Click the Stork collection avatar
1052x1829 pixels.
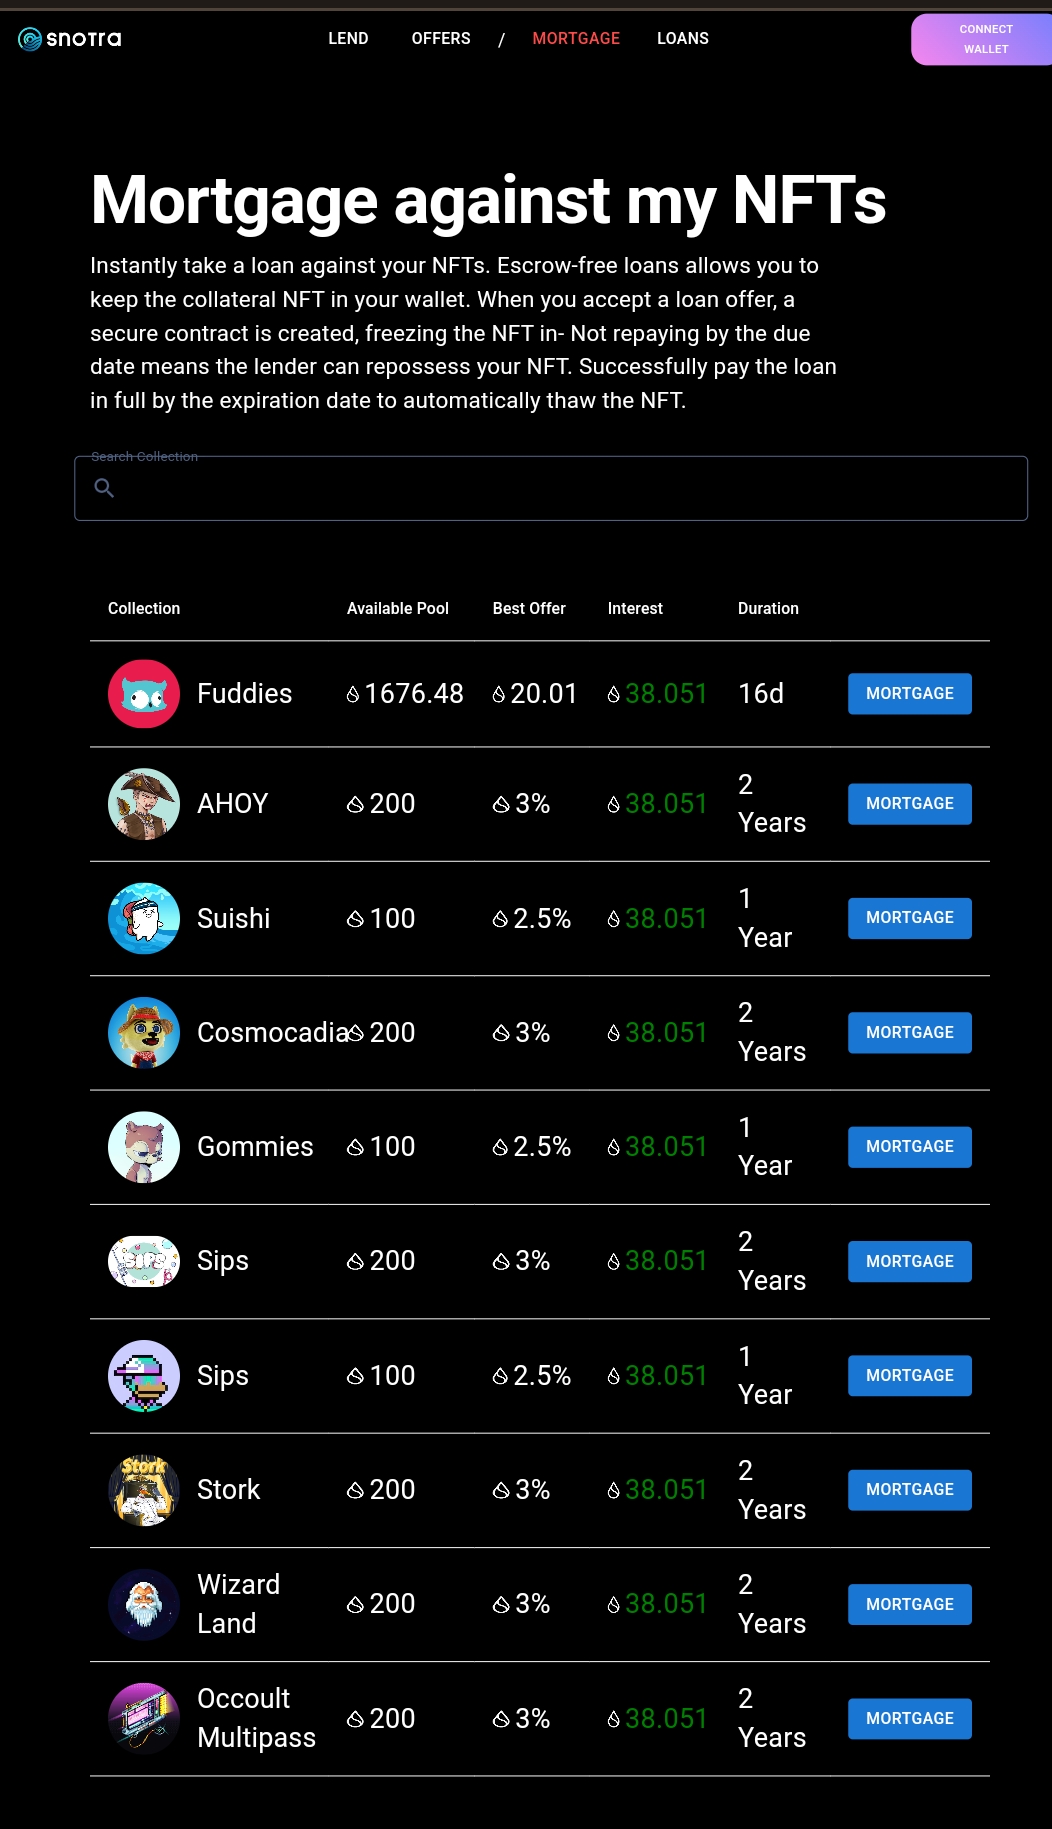point(143,1489)
